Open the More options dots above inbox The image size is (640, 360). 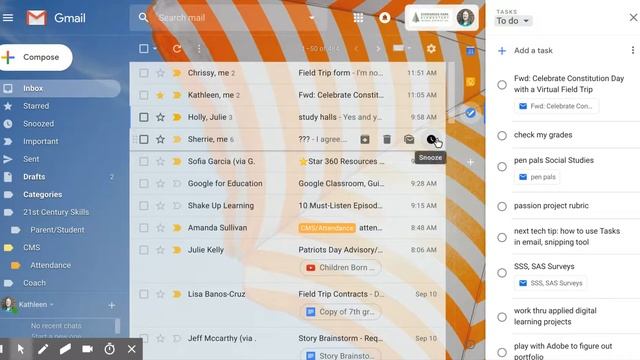199,49
